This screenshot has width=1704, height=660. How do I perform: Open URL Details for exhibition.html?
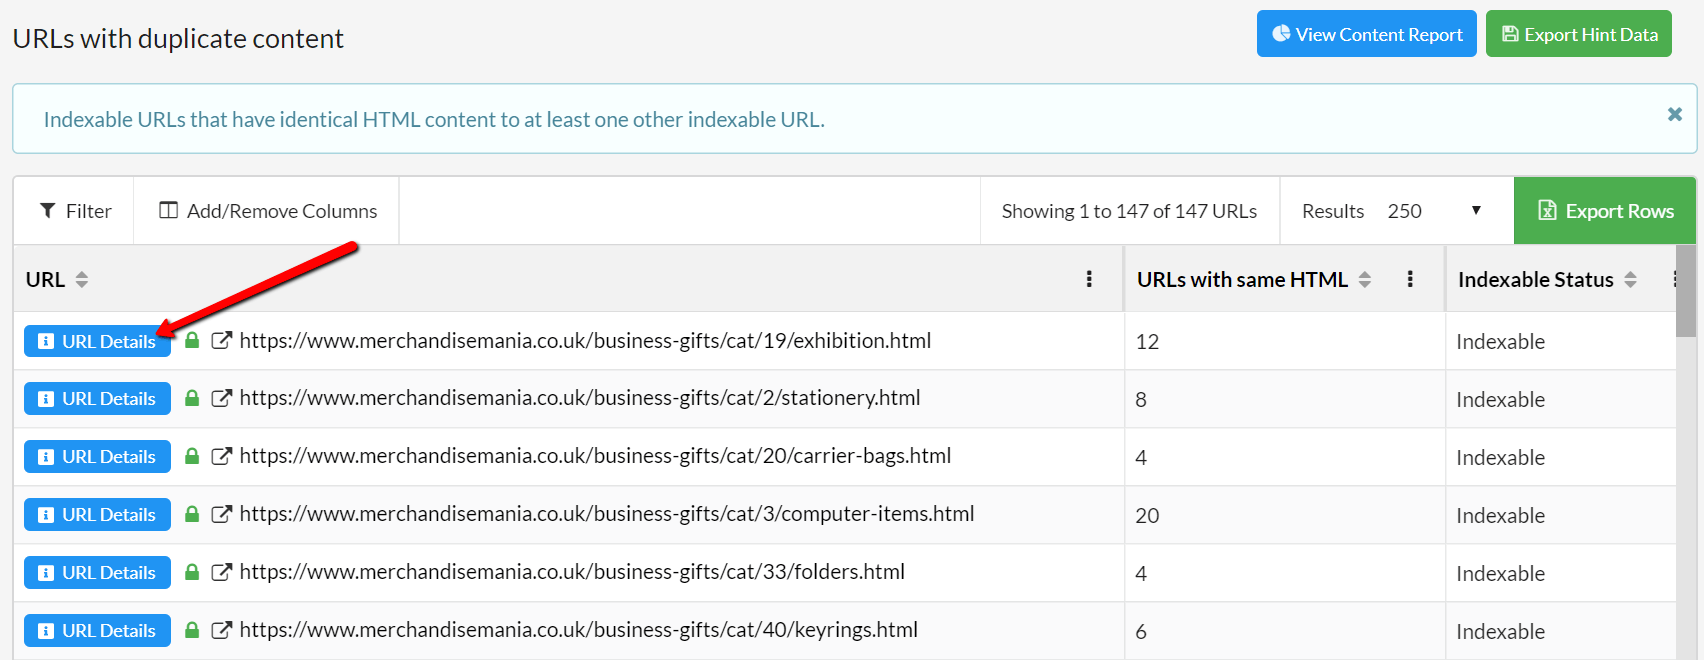[x=97, y=341]
